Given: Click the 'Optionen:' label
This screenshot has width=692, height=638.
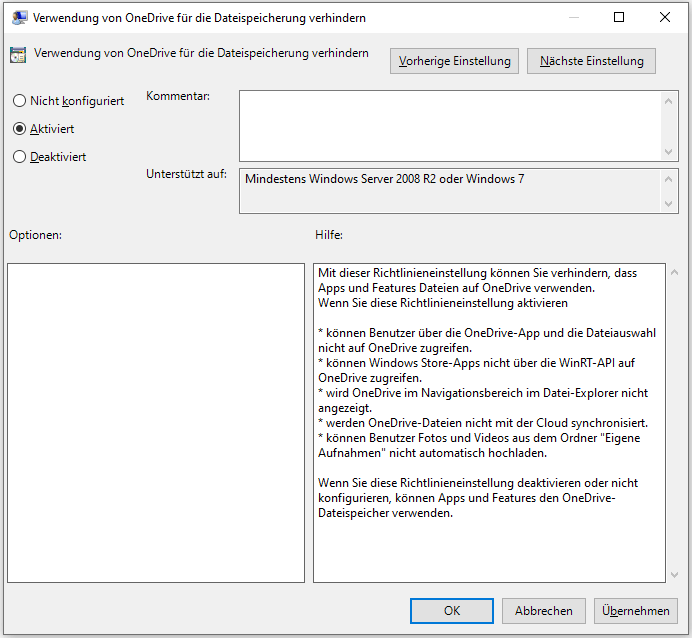Looking at the screenshot, I should (x=35, y=235).
